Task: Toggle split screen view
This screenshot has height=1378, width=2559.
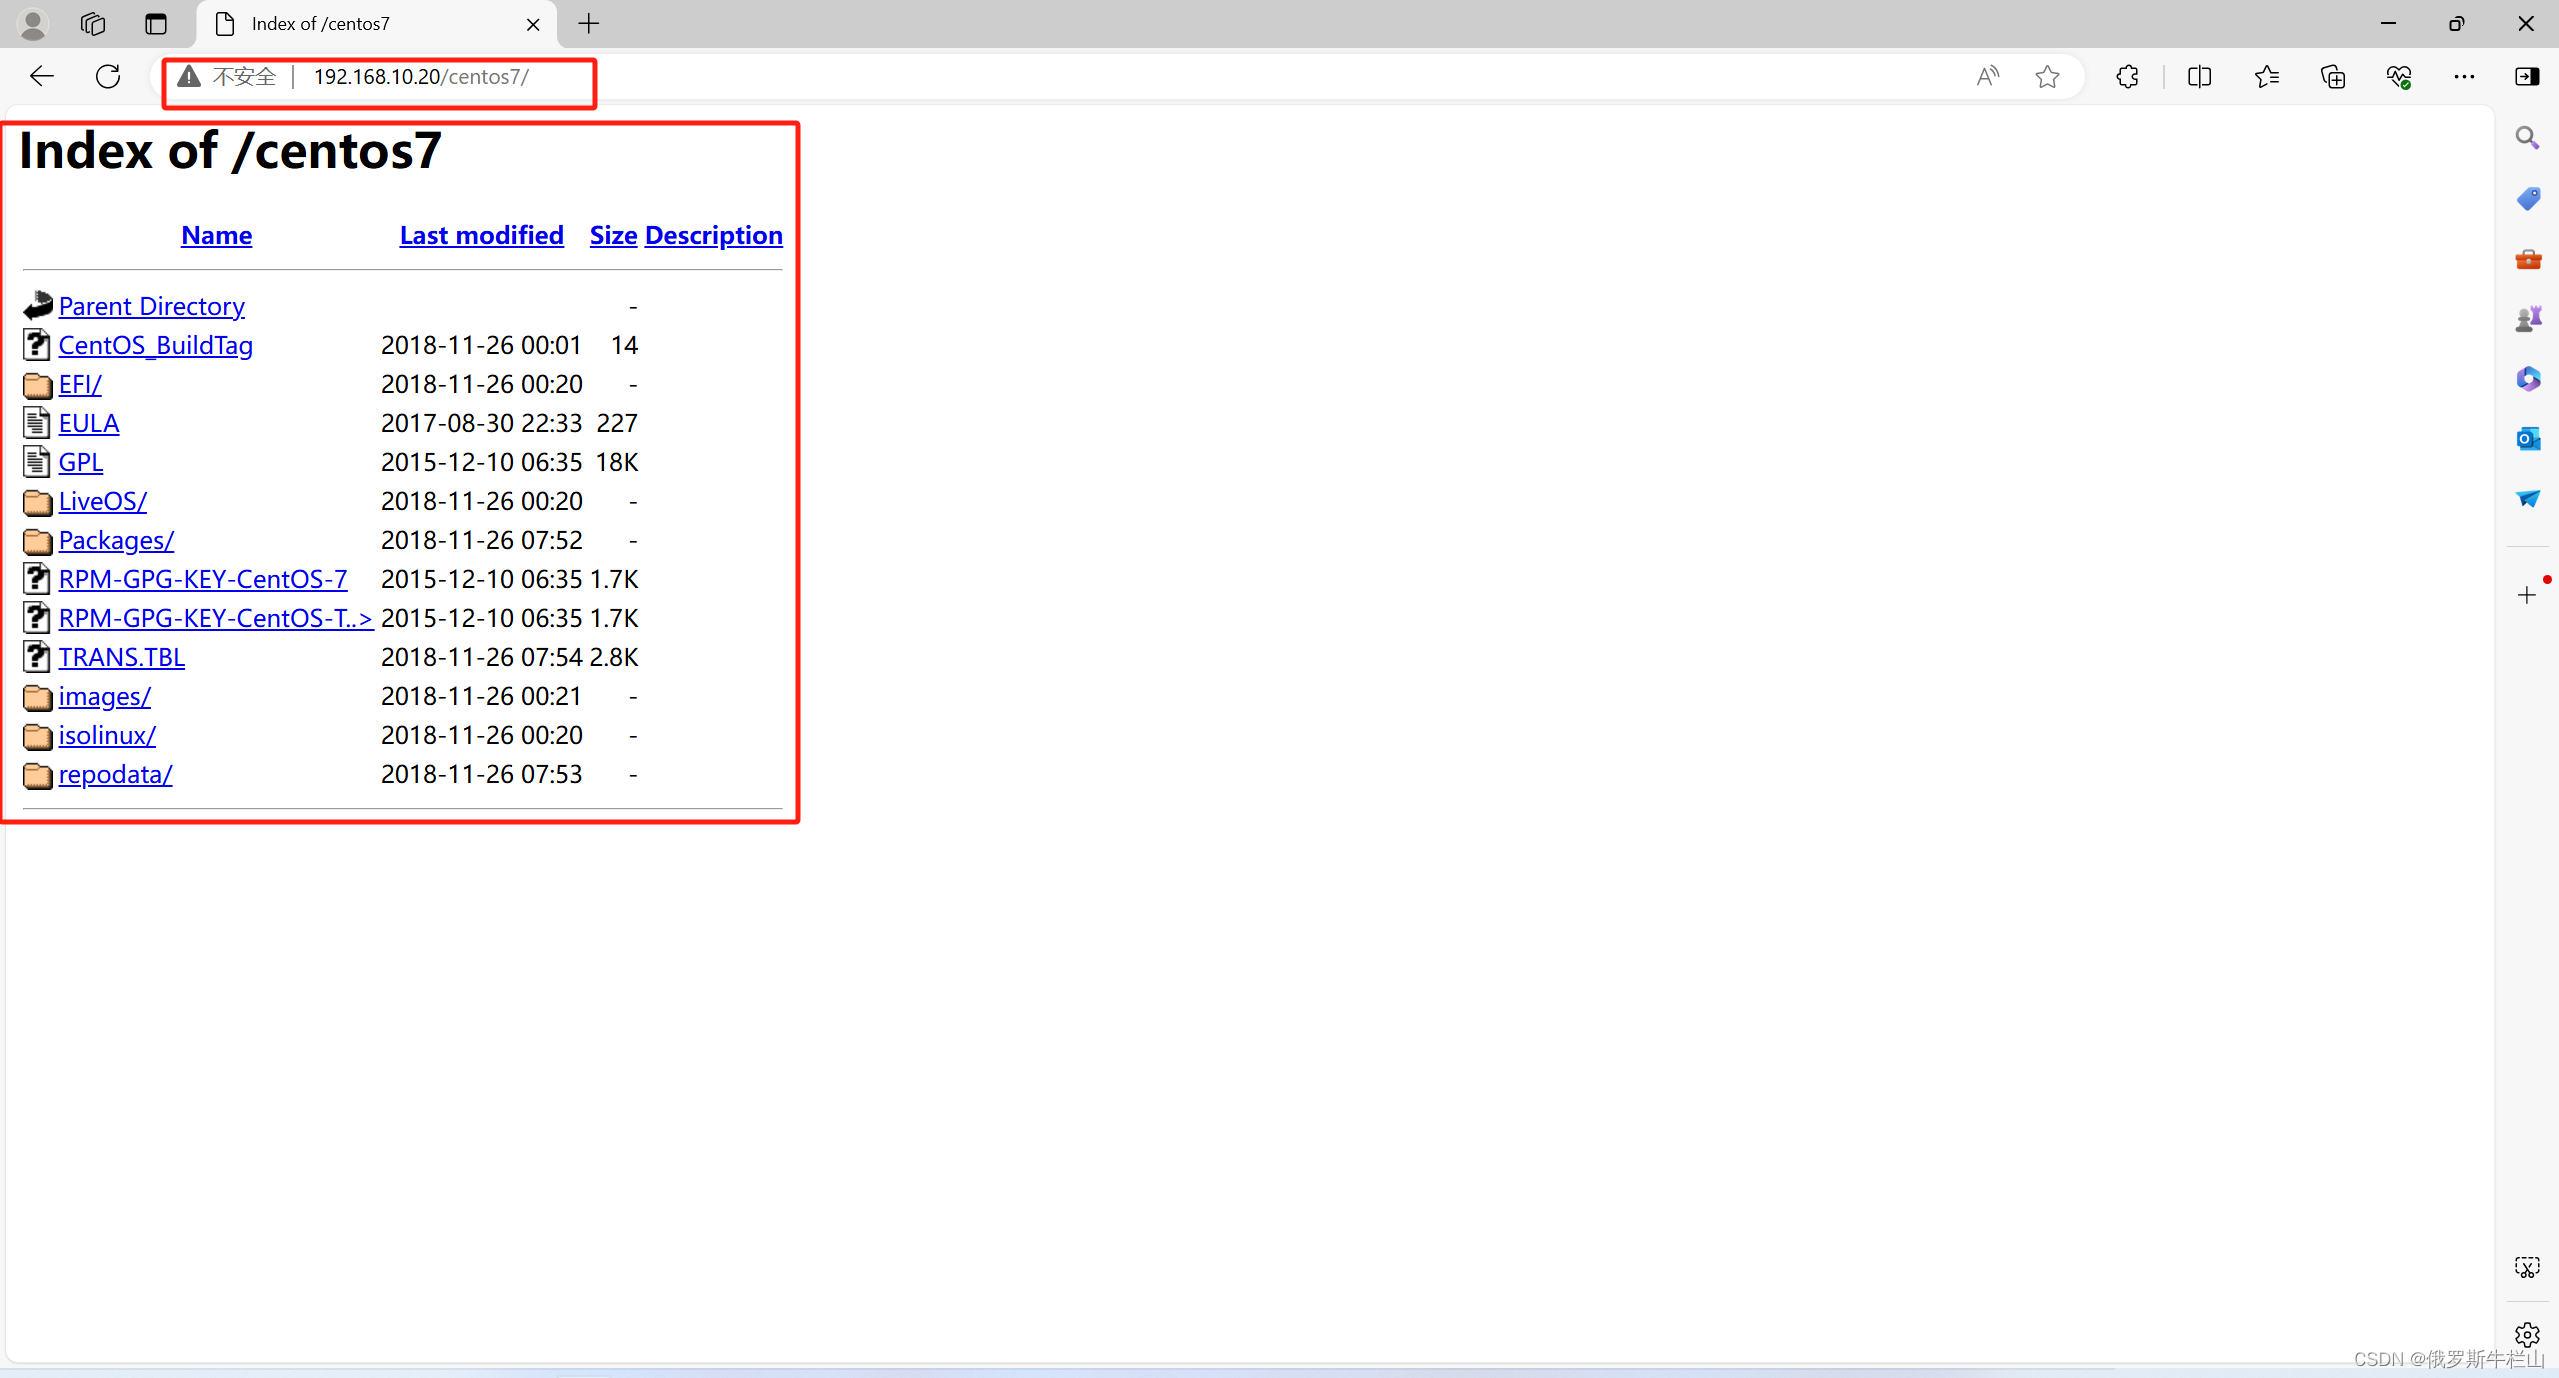Action: tap(2199, 76)
